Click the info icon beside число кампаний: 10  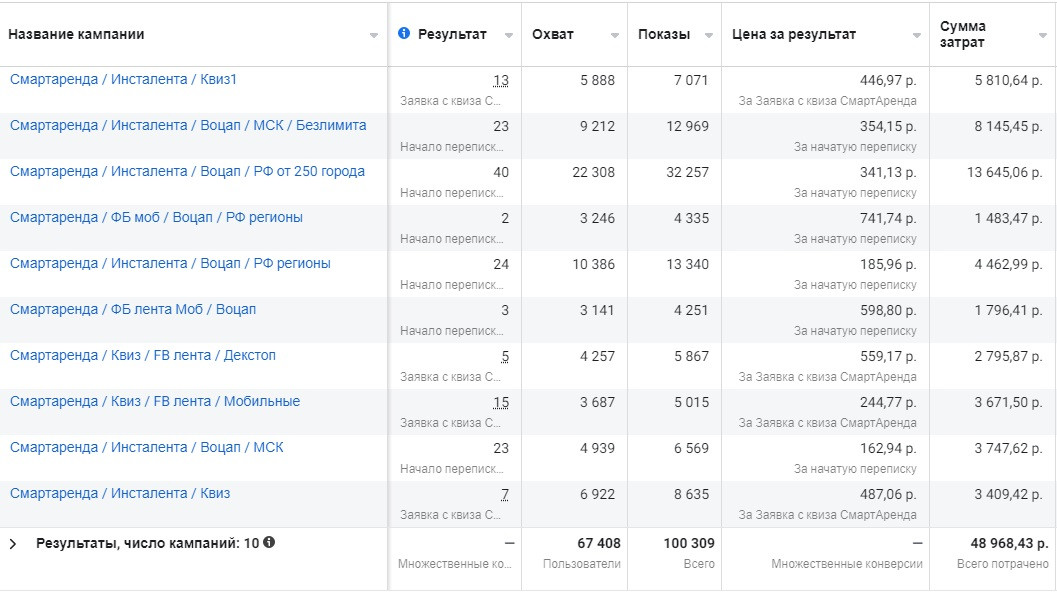coord(269,542)
